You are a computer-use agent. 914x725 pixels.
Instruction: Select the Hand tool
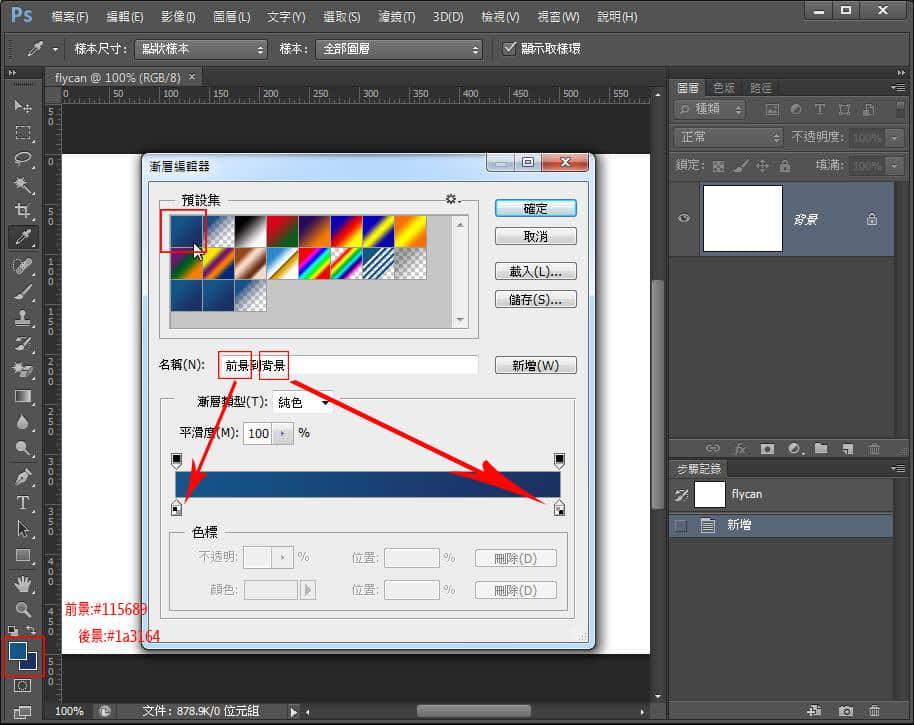click(23, 583)
